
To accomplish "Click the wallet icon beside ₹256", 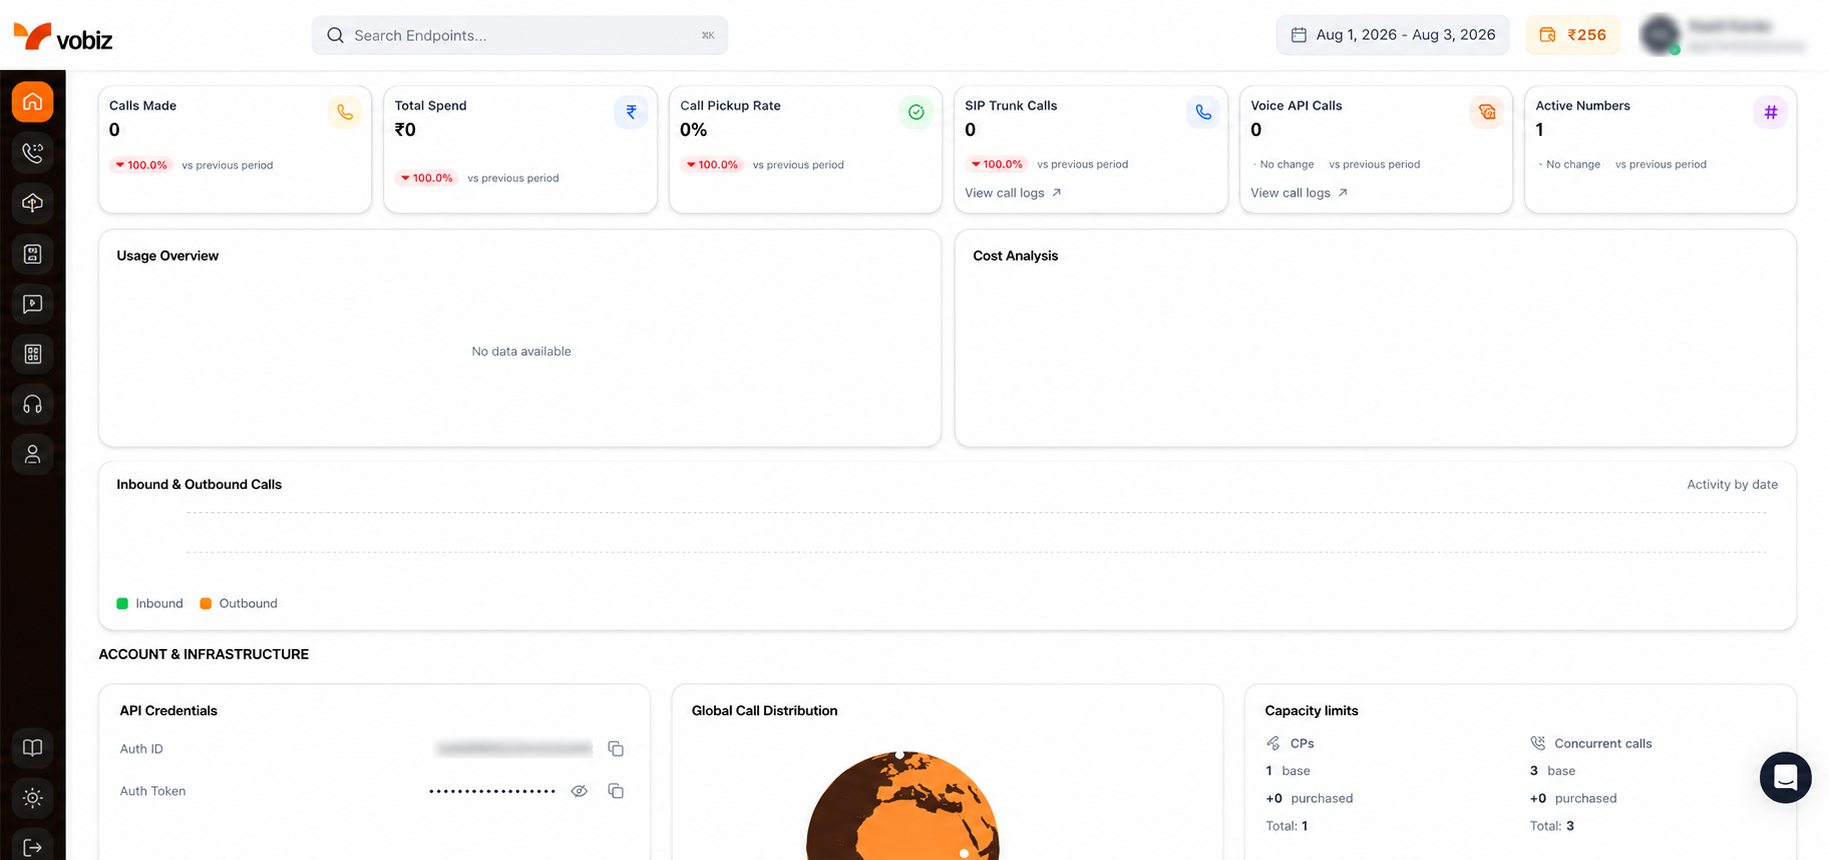I will tap(1547, 35).
